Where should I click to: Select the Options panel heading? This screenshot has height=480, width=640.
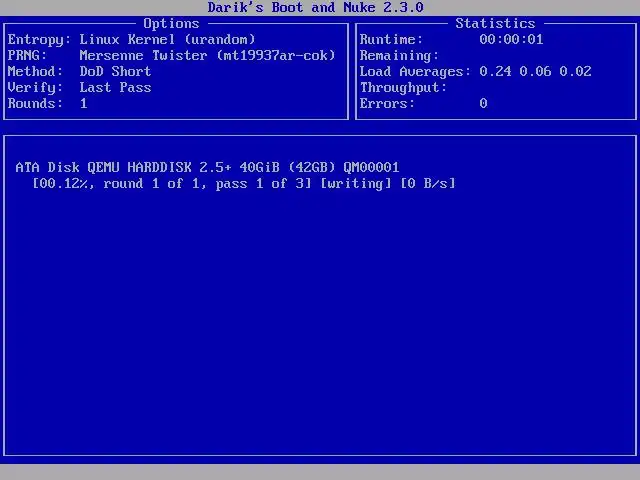(x=171, y=24)
